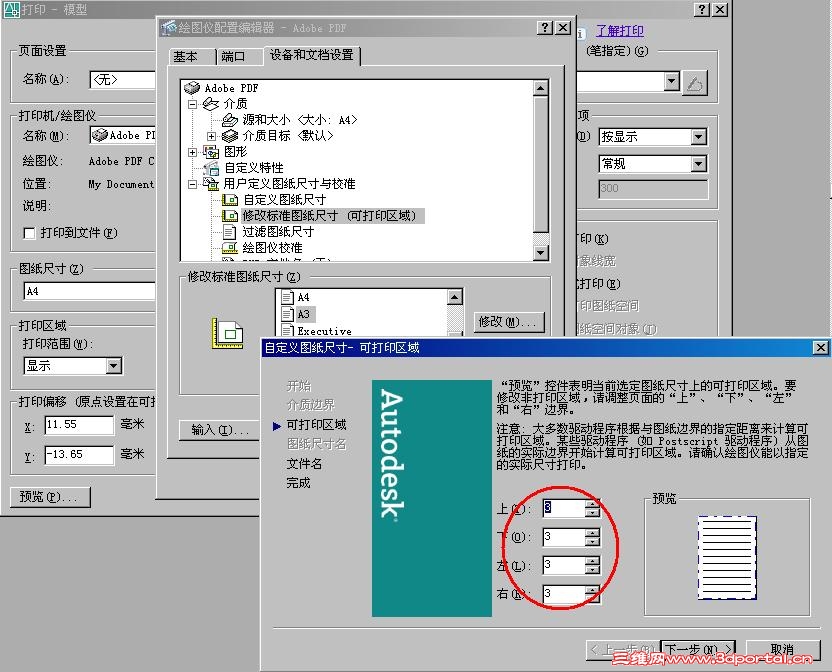Image resolution: width=832 pixels, height=672 pixels.
Task: Open the 常规 quality dropdown
Action: pos(699,164)
